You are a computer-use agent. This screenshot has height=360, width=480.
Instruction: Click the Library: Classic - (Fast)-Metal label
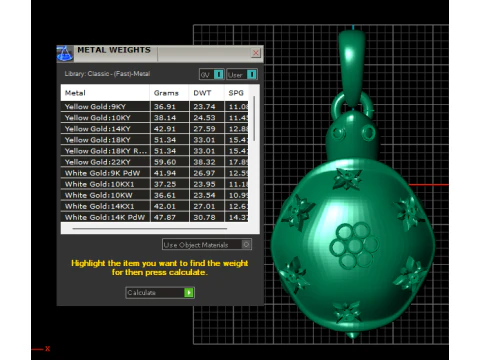click(x=107, y=74)
